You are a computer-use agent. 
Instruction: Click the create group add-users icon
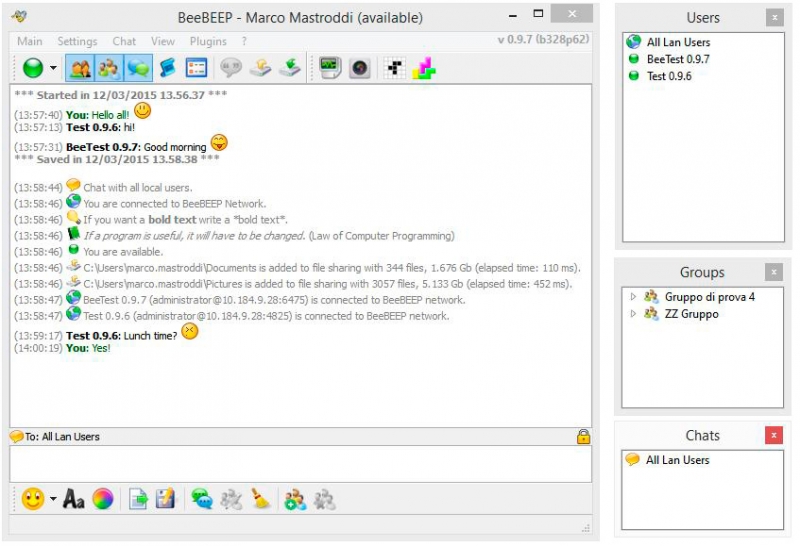click(x=295, y=500)
